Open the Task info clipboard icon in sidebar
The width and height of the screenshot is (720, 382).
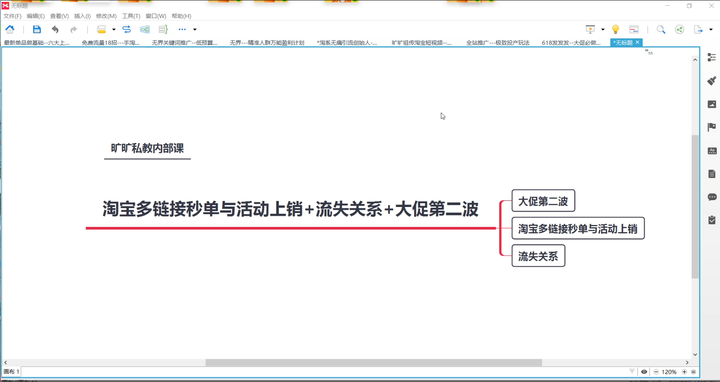[x=712, y=220]
